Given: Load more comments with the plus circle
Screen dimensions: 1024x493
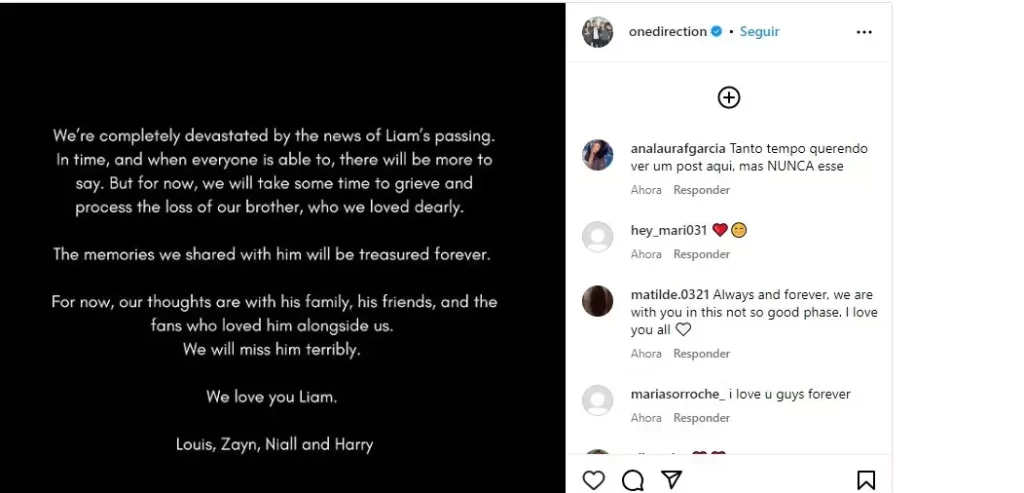Looking at the screenshot, I should pos(729,97).
